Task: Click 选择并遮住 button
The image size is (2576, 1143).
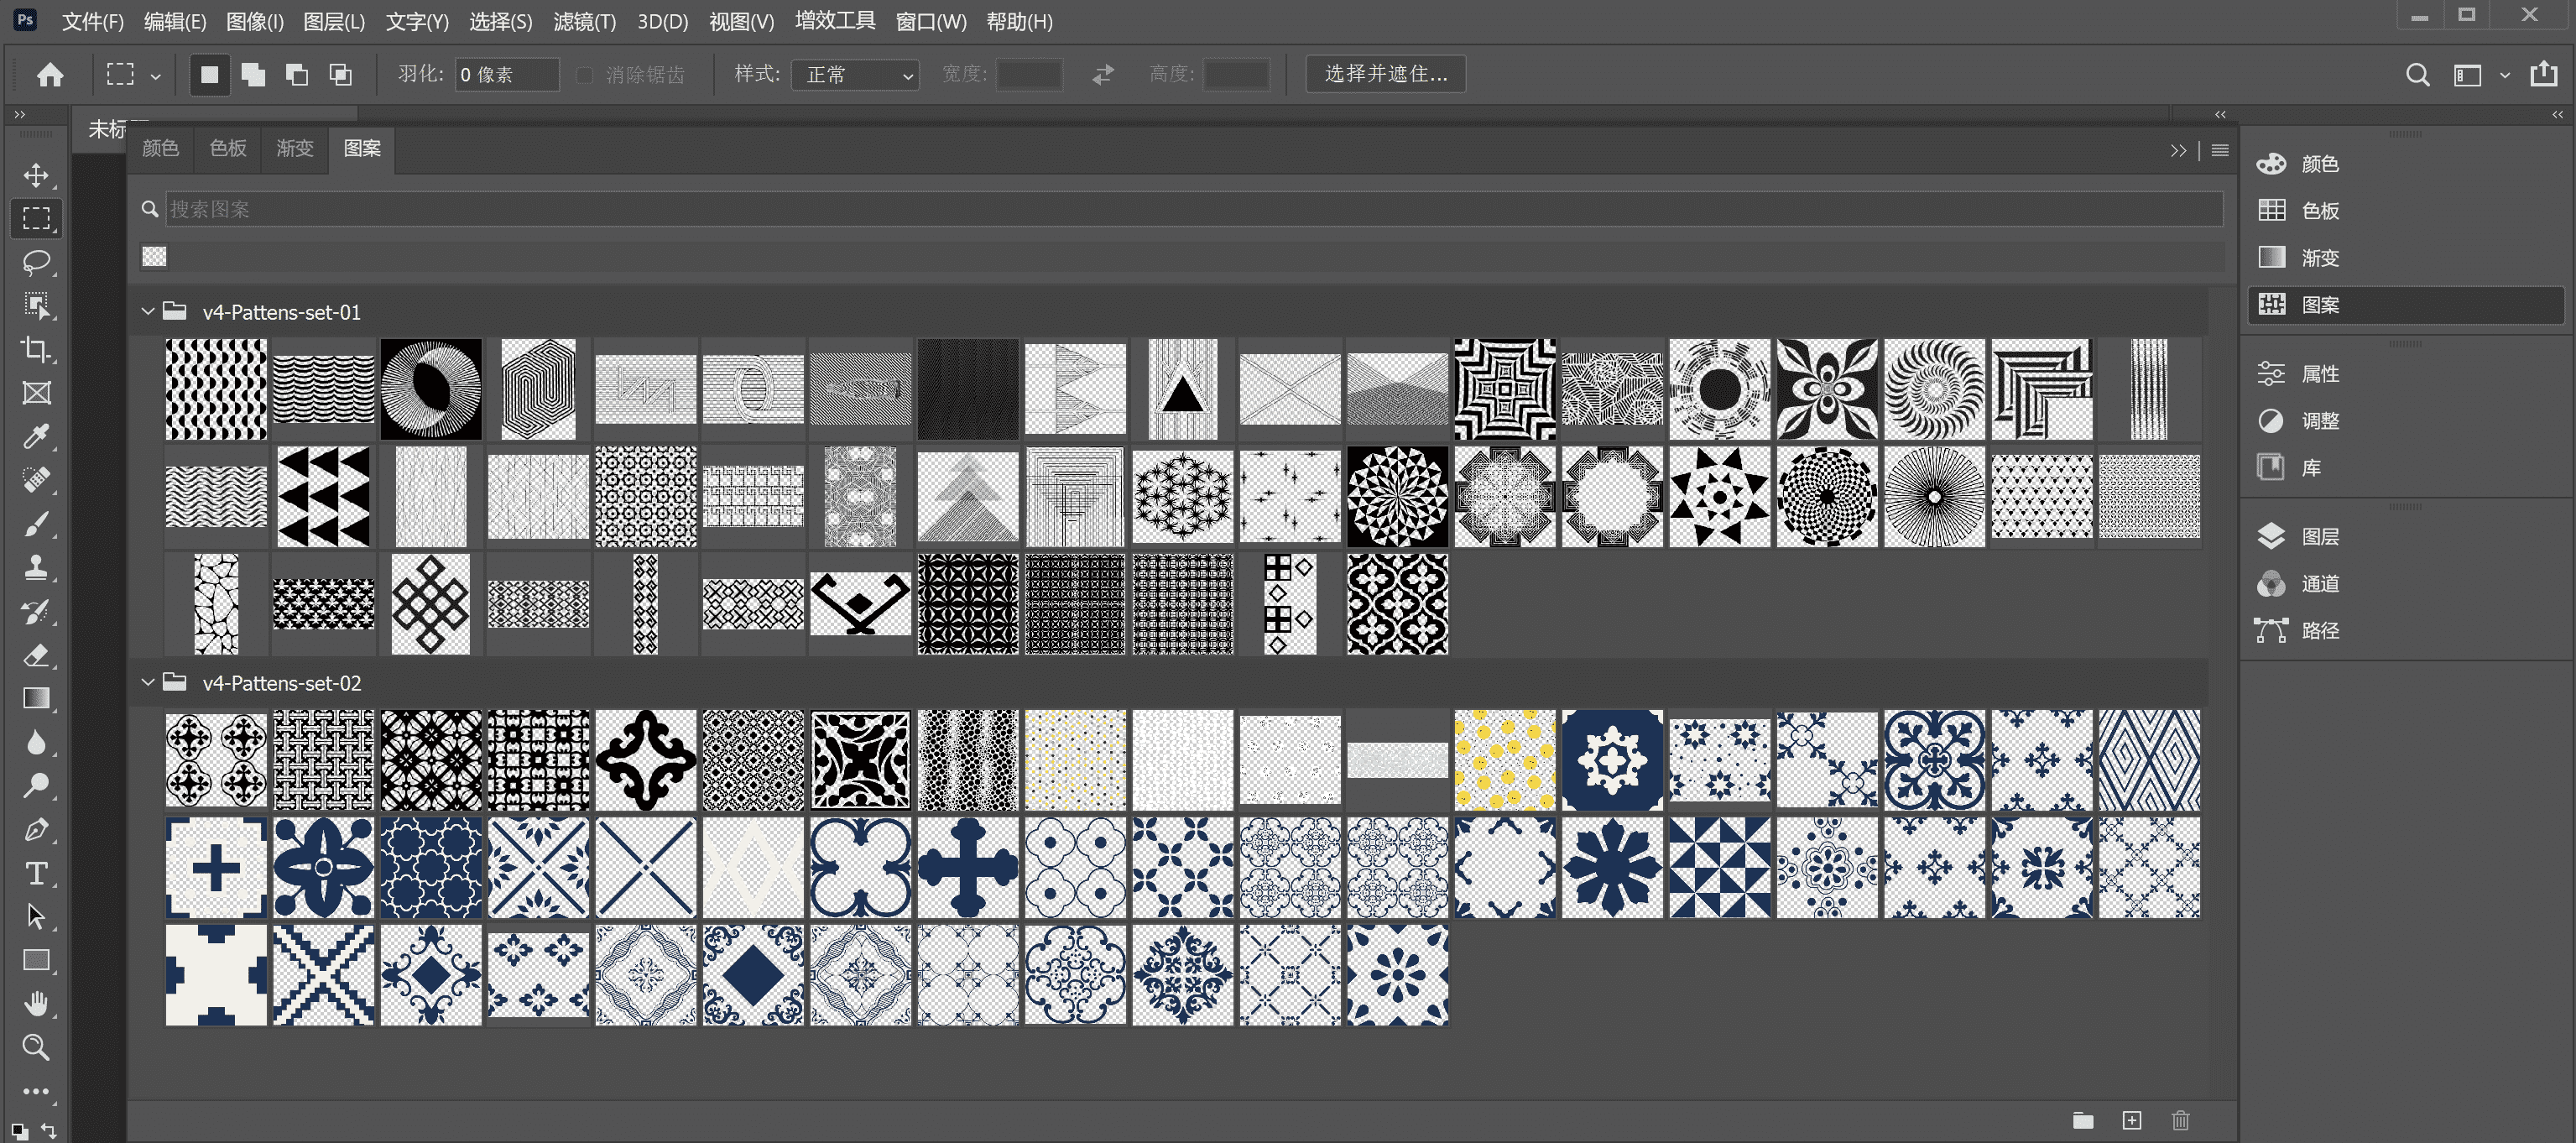Action: 1385,74
